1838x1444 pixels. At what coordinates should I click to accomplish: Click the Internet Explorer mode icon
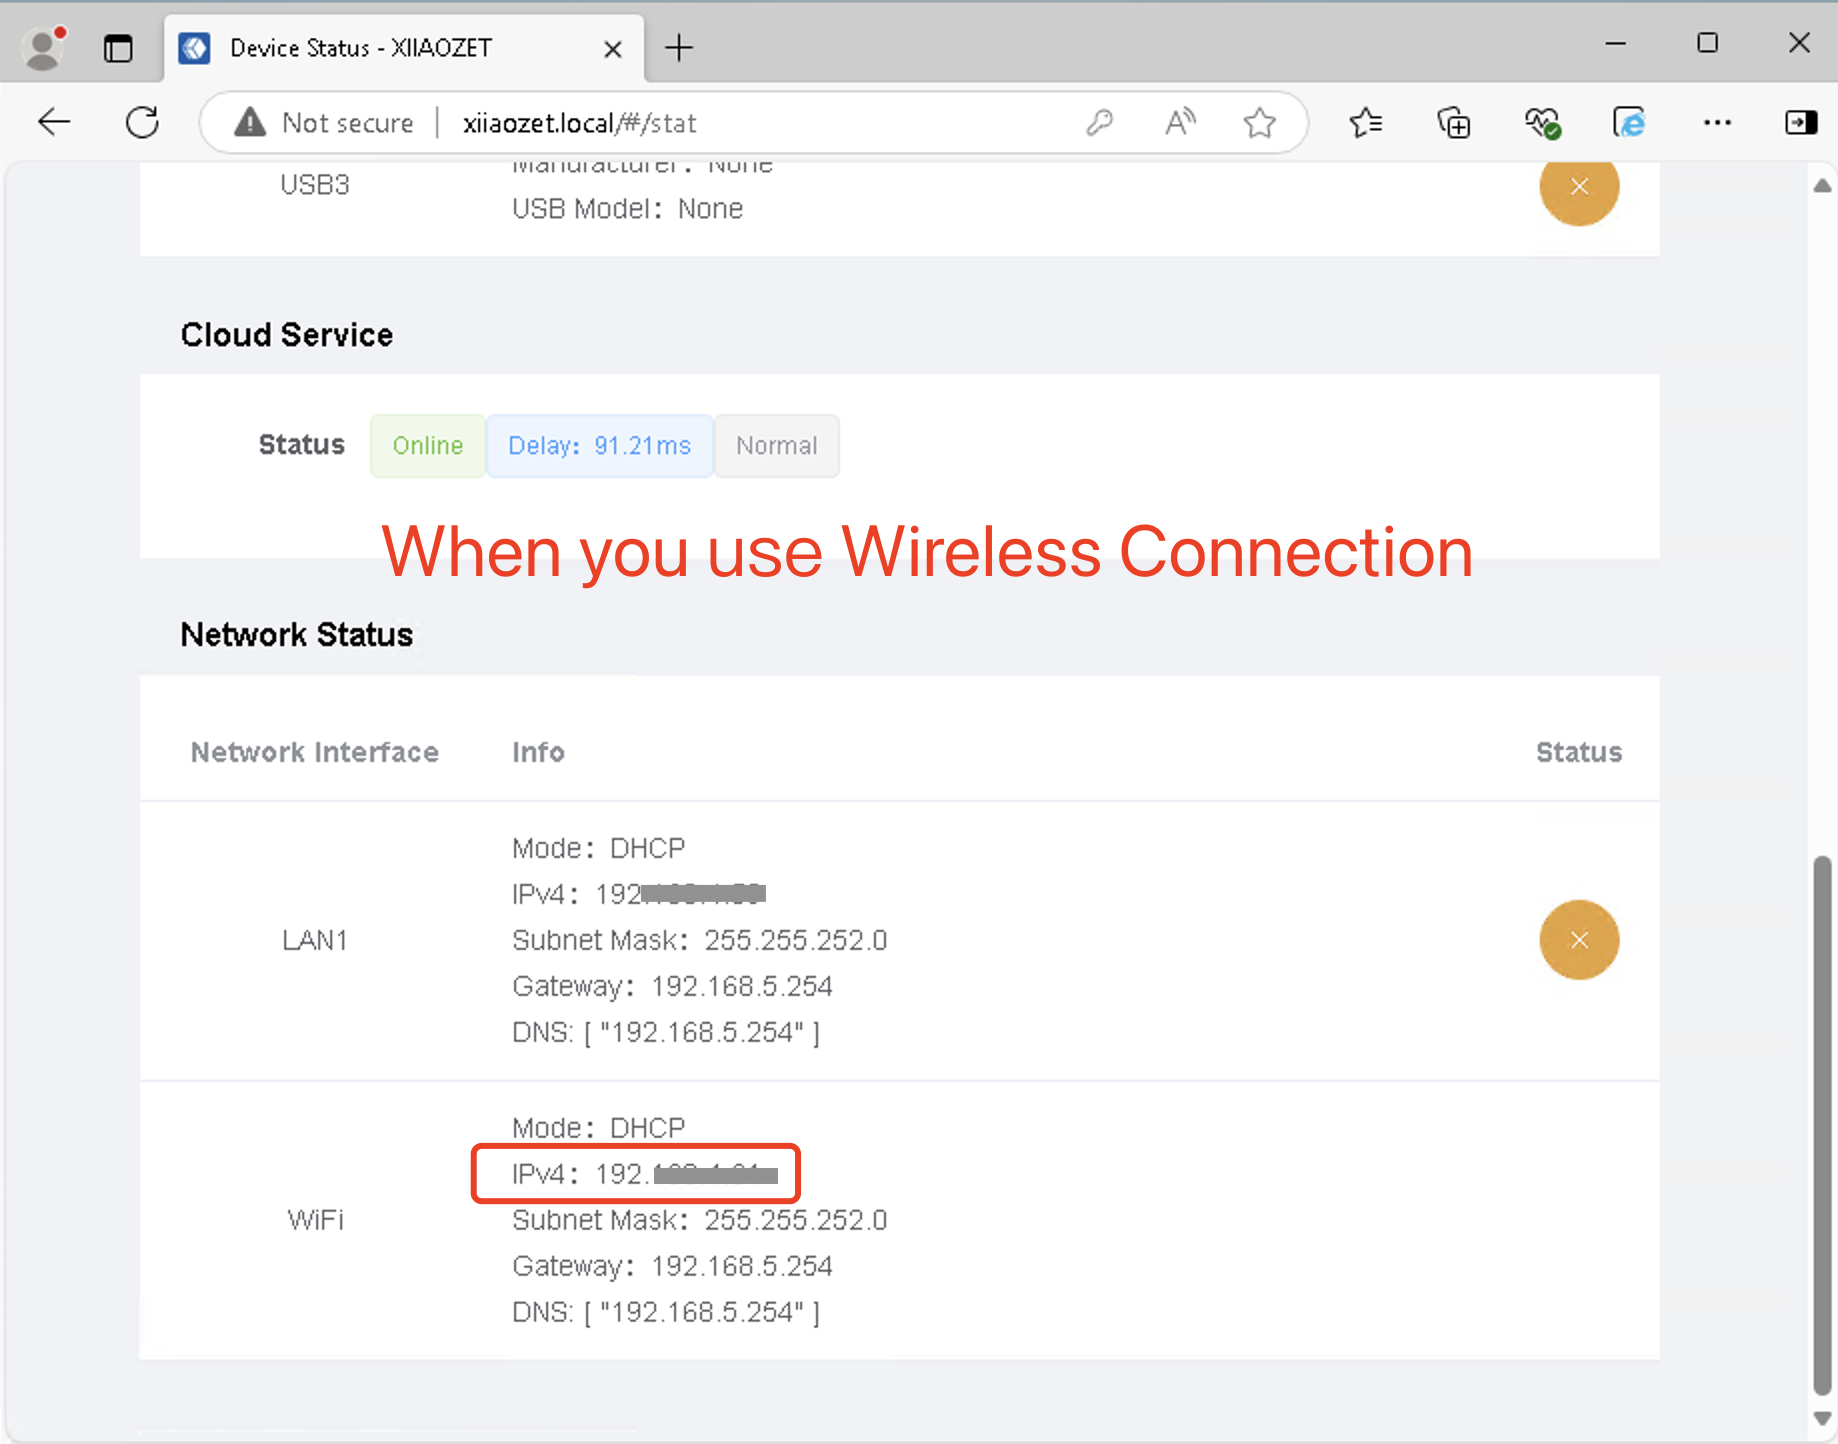[x=1629, y=122]
